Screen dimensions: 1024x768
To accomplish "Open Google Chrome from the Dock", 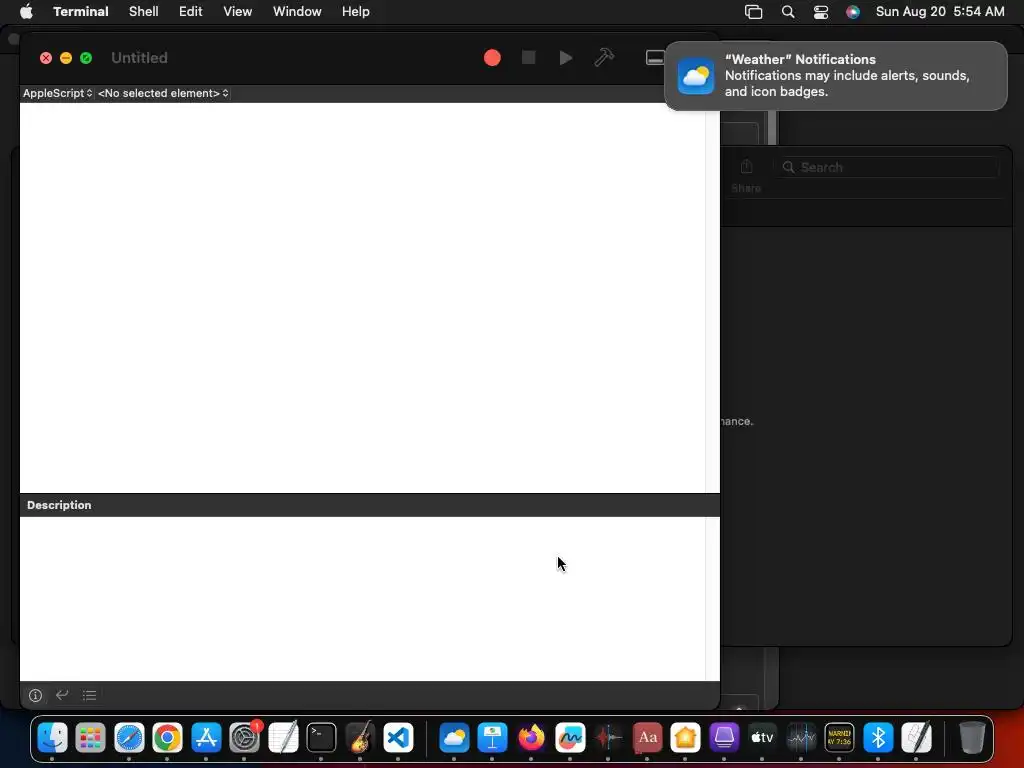I will [168, 738].
